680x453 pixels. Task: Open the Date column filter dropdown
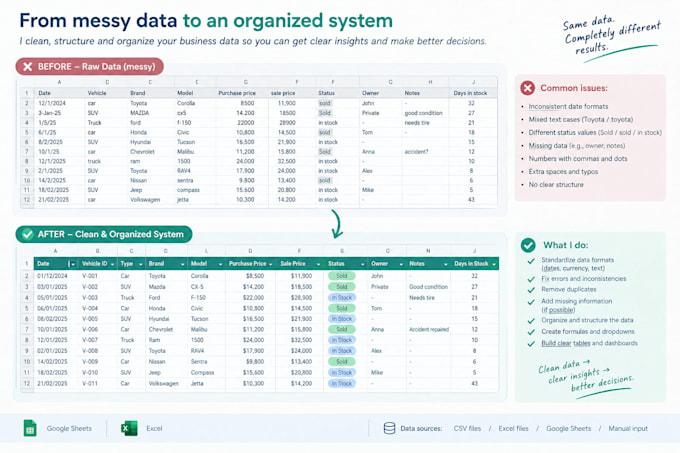(x=72, y=264)
